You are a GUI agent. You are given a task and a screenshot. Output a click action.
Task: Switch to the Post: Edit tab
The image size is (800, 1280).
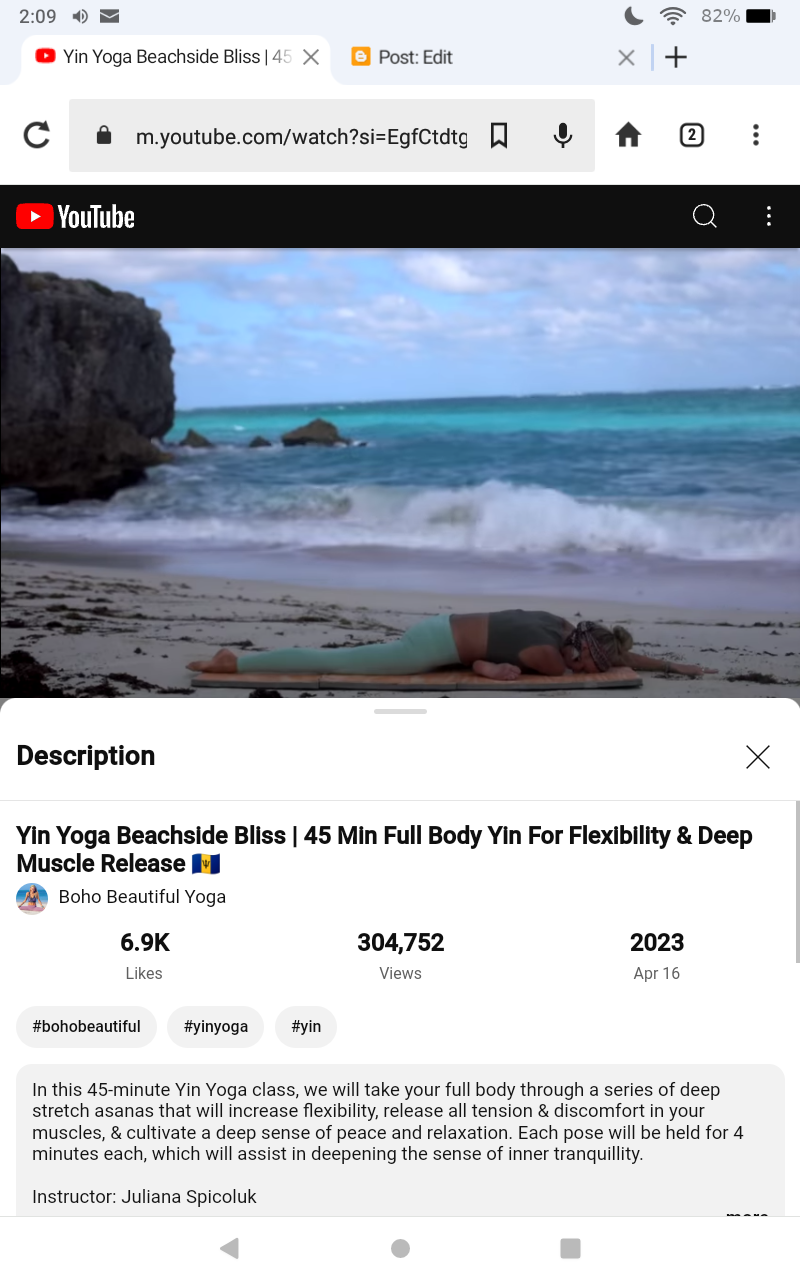pyautogui.click(x=415, y=57)
